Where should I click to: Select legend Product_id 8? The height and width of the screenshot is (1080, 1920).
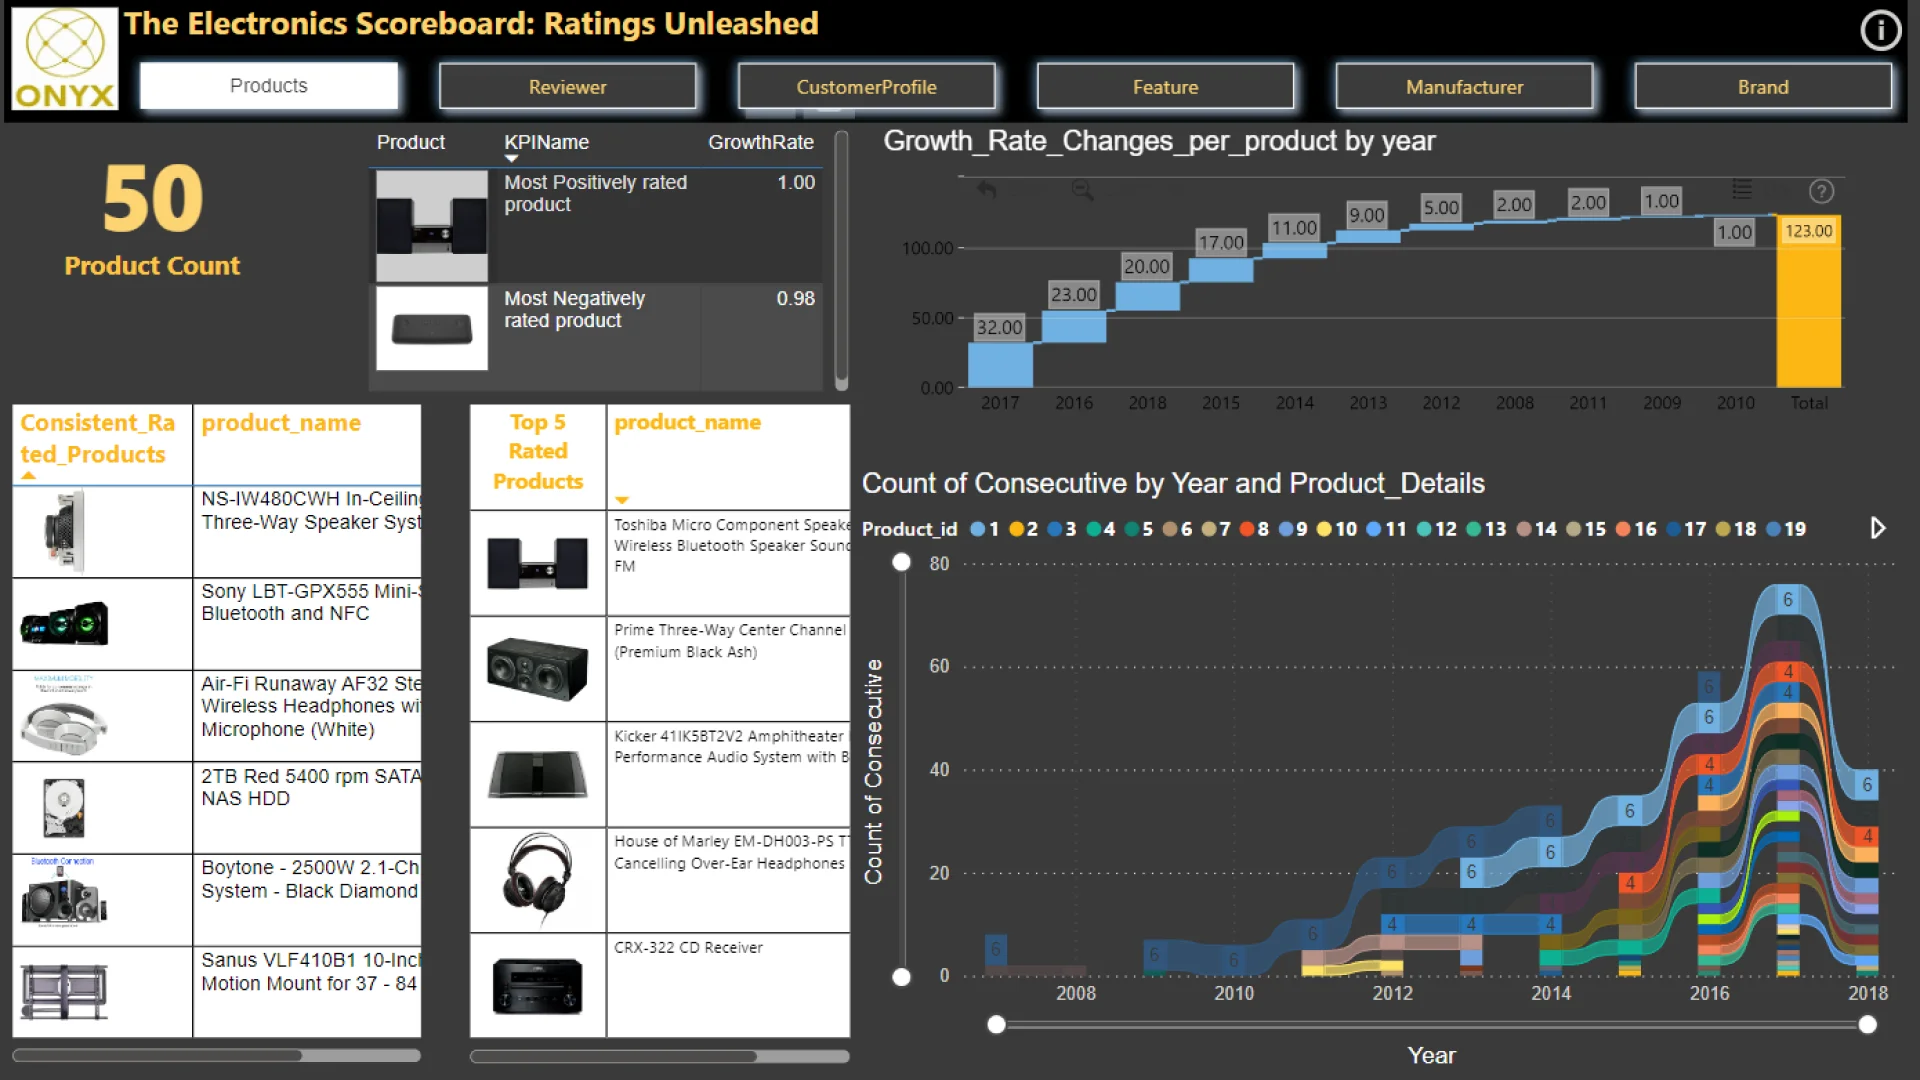(x=1254, y=529)
